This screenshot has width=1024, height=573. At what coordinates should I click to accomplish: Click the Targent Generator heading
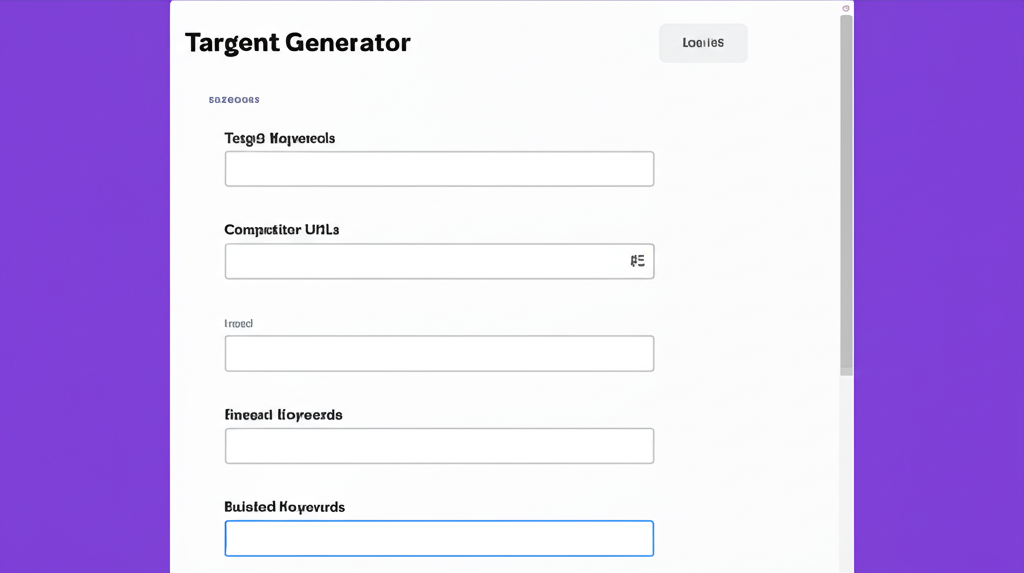tap(298, 43)
